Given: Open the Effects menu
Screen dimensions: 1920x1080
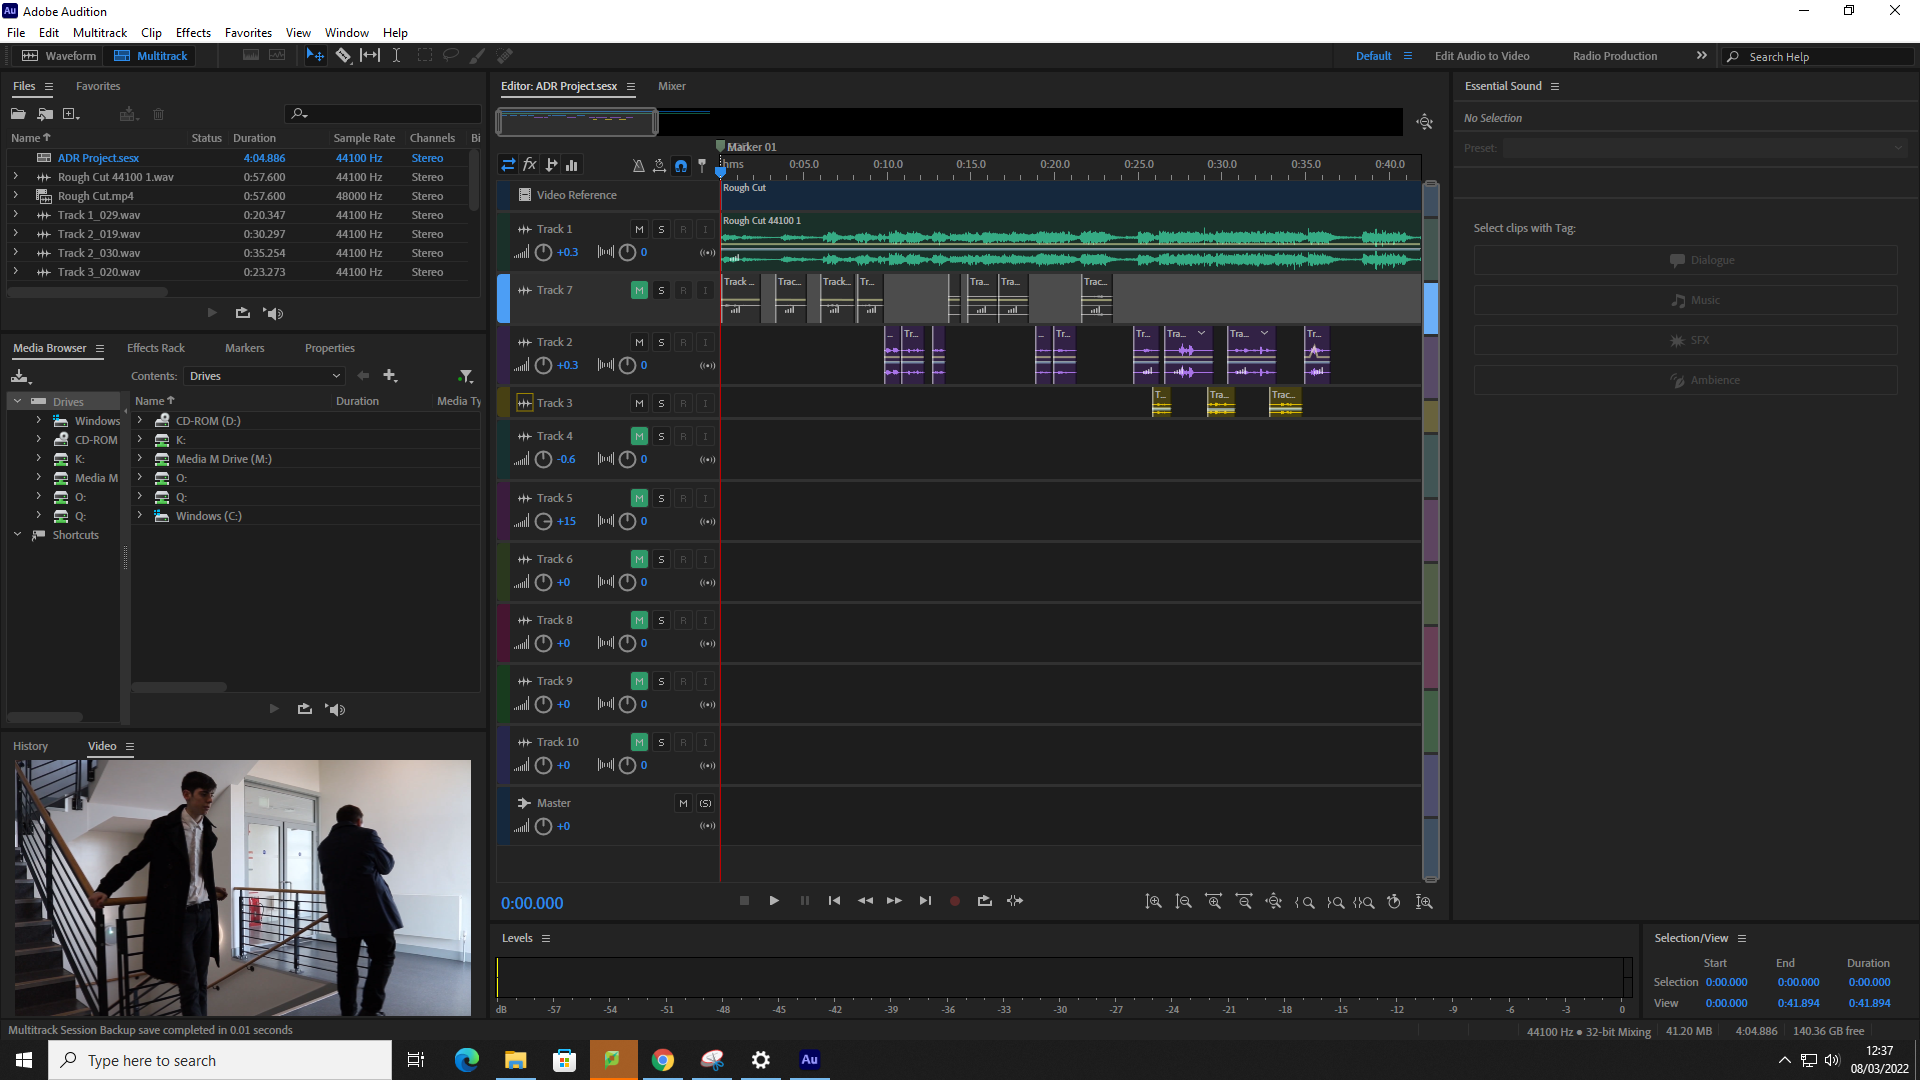Looking at the screenshot, I should [193, 32].
